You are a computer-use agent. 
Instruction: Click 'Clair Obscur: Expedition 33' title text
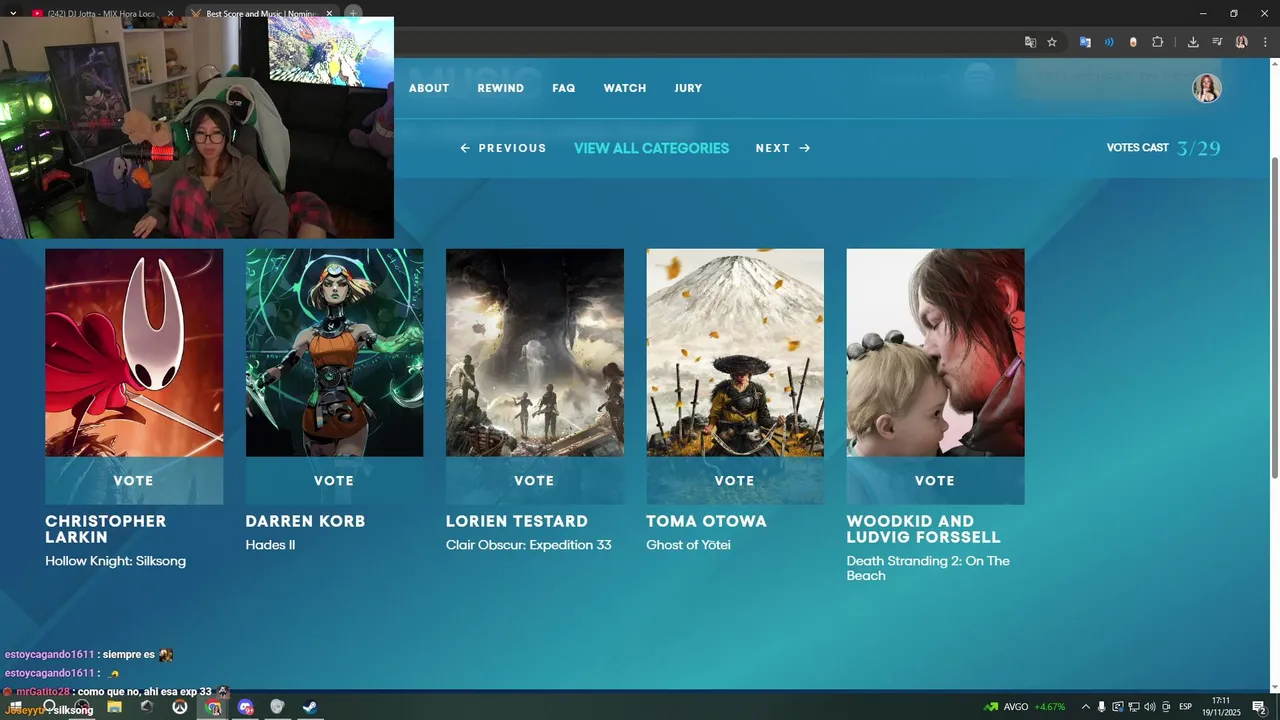coord(528,545)
